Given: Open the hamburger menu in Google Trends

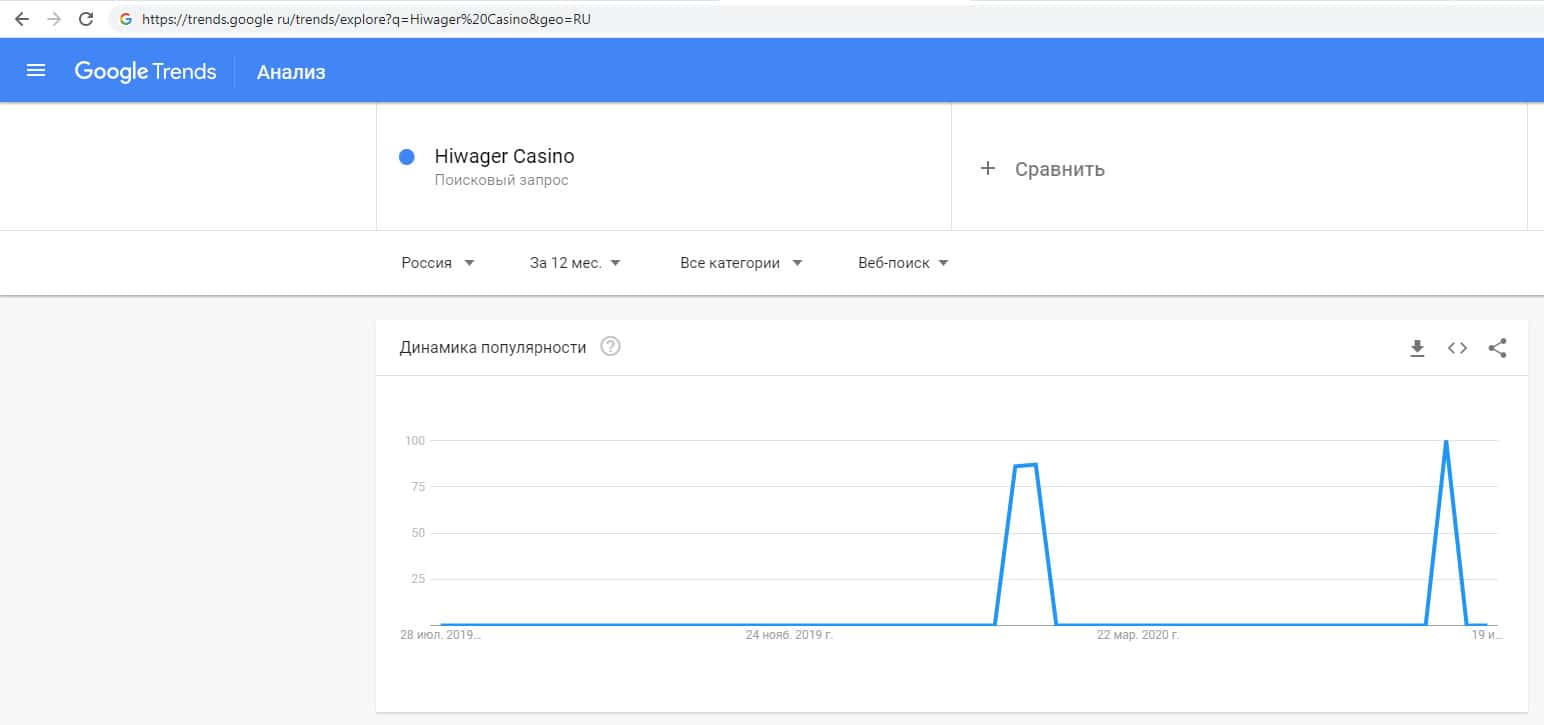Looking at the screenshot, I should [x=36, y=71].
